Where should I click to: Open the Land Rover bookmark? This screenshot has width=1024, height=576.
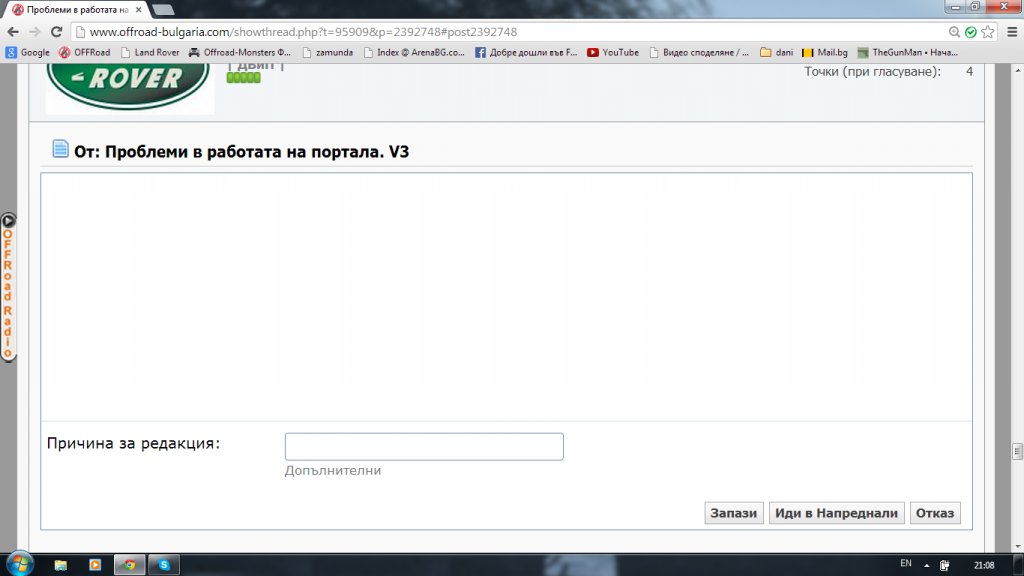point(150,52)
